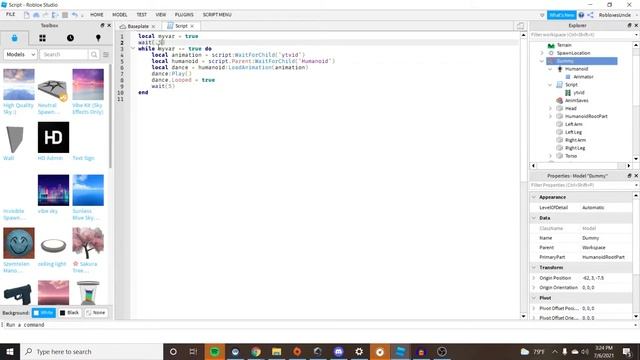Viewport: 640px width, 360px height.
Task: Switch to the MODEL ribbon tab
Action: 120,15
